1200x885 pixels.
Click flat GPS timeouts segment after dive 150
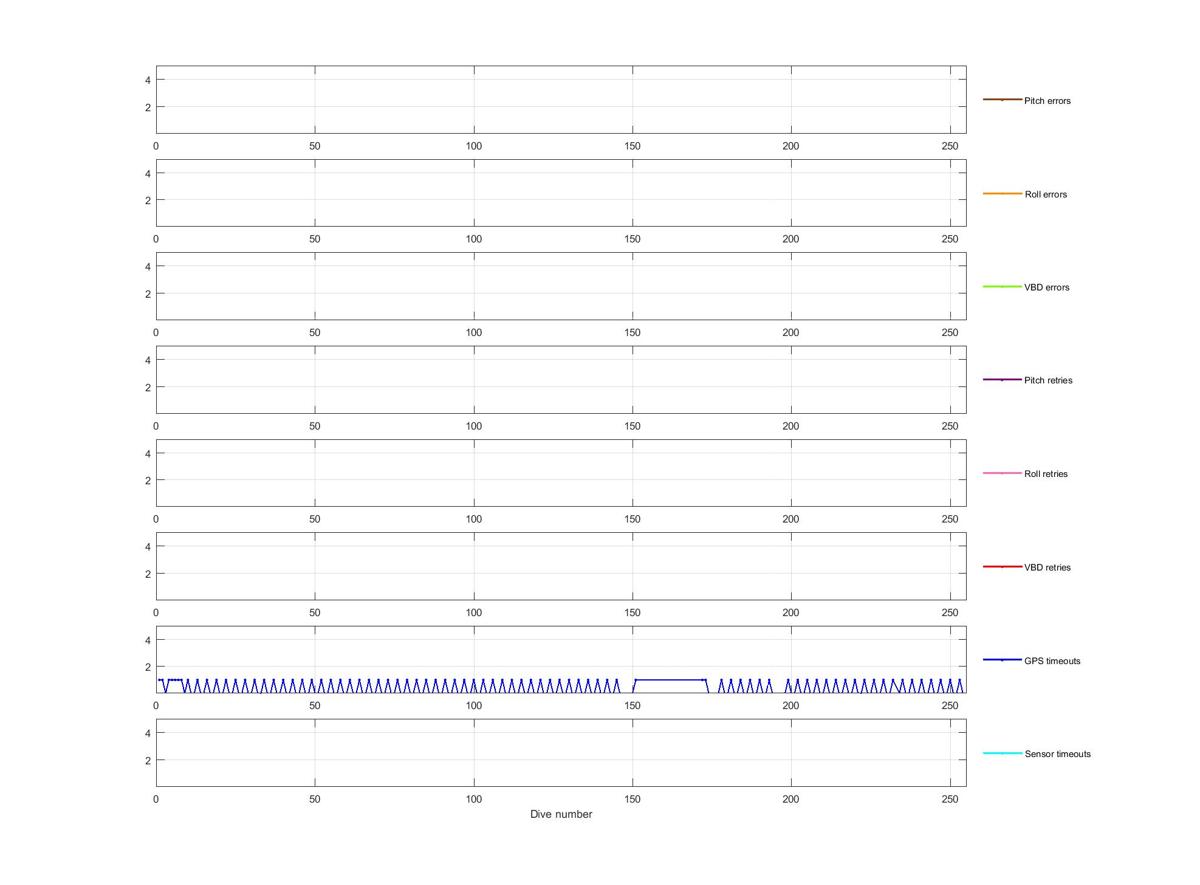click(670, 680)
